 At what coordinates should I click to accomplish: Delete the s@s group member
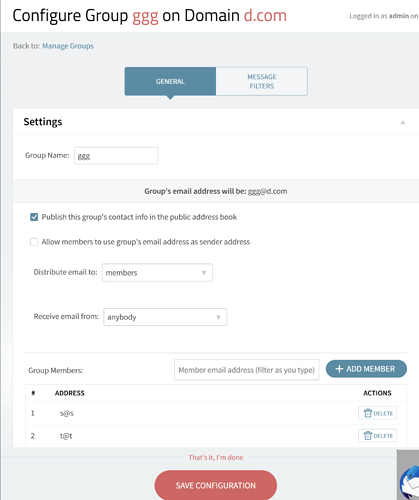coord(378,413)
